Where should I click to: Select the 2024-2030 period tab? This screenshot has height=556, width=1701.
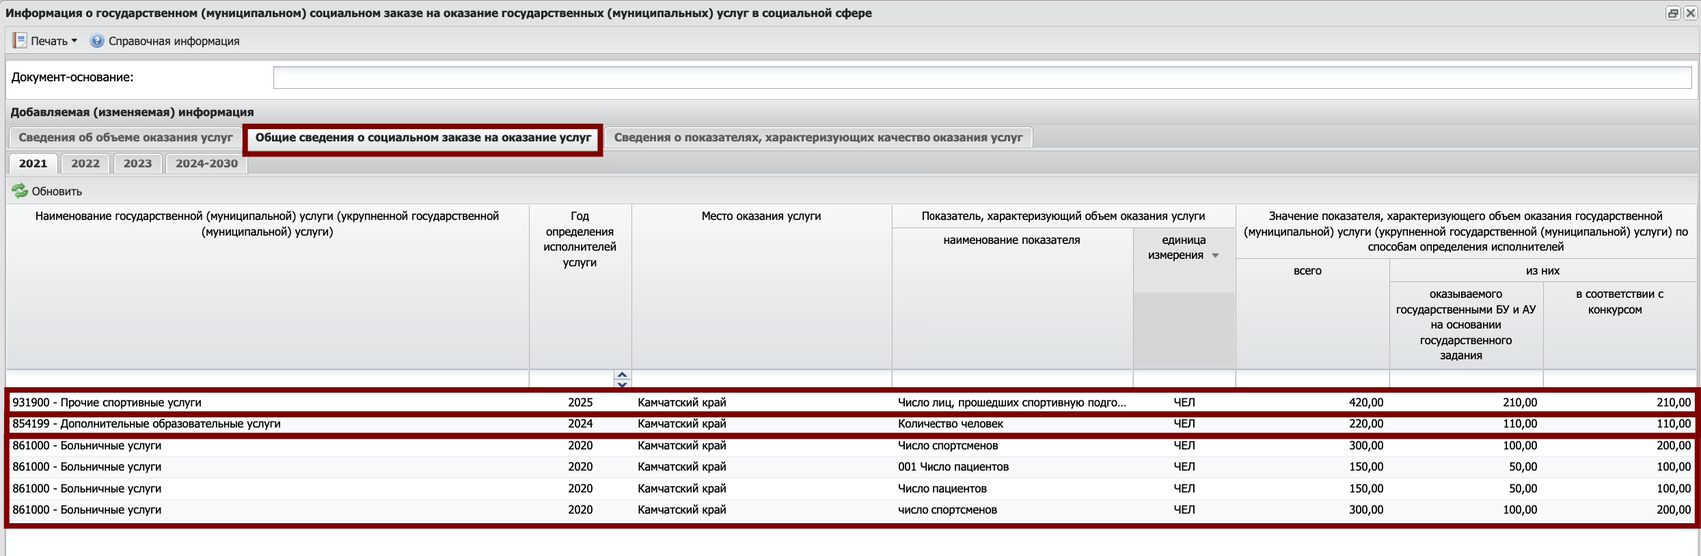pos(206,164)
